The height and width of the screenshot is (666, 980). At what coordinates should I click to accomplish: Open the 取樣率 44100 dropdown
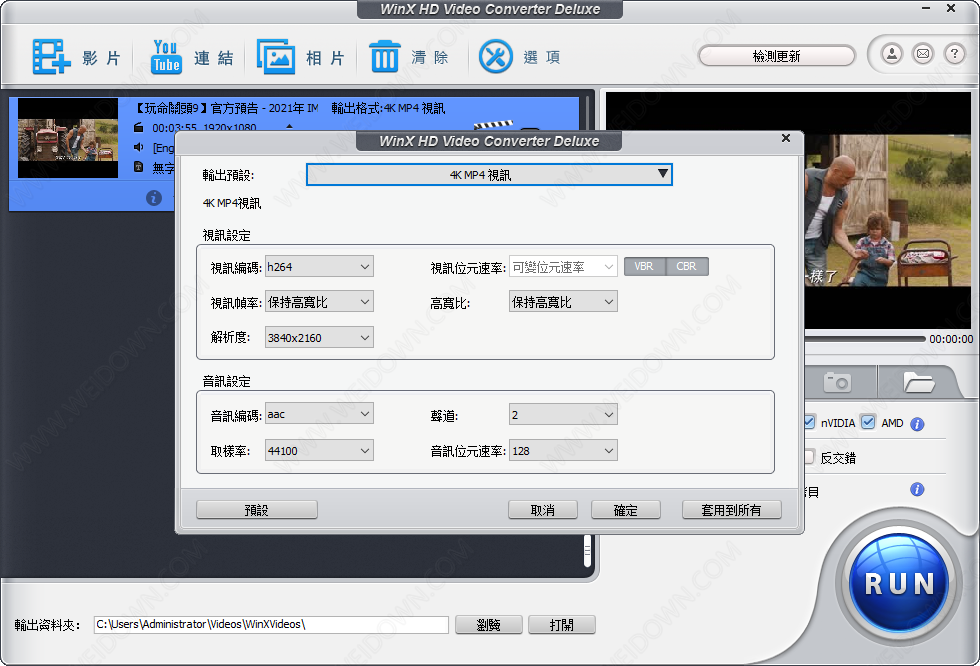pos(319,450)
